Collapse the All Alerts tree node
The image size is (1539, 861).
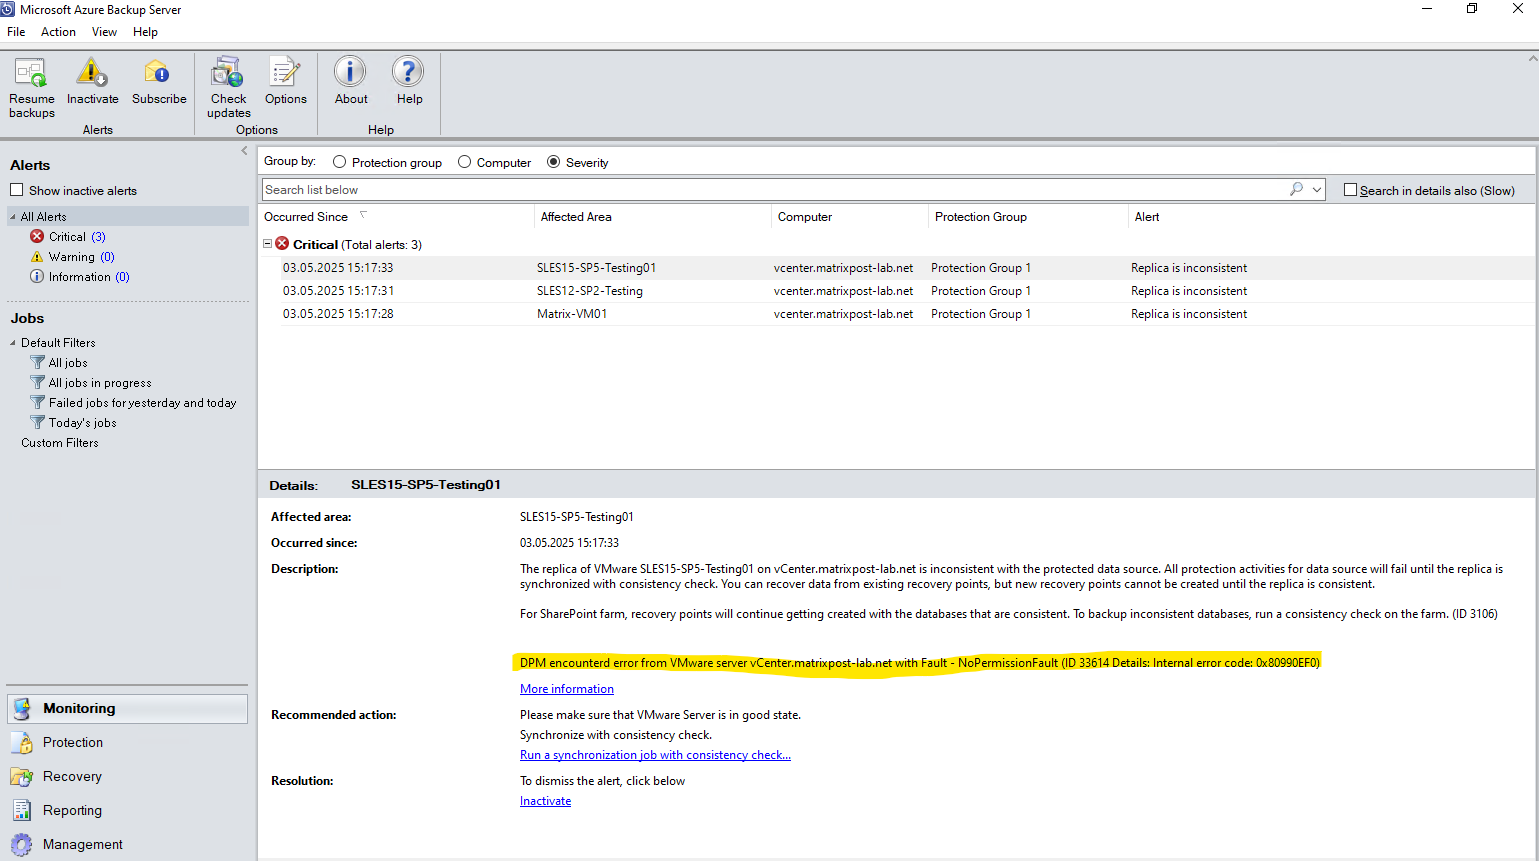point(13,217)
